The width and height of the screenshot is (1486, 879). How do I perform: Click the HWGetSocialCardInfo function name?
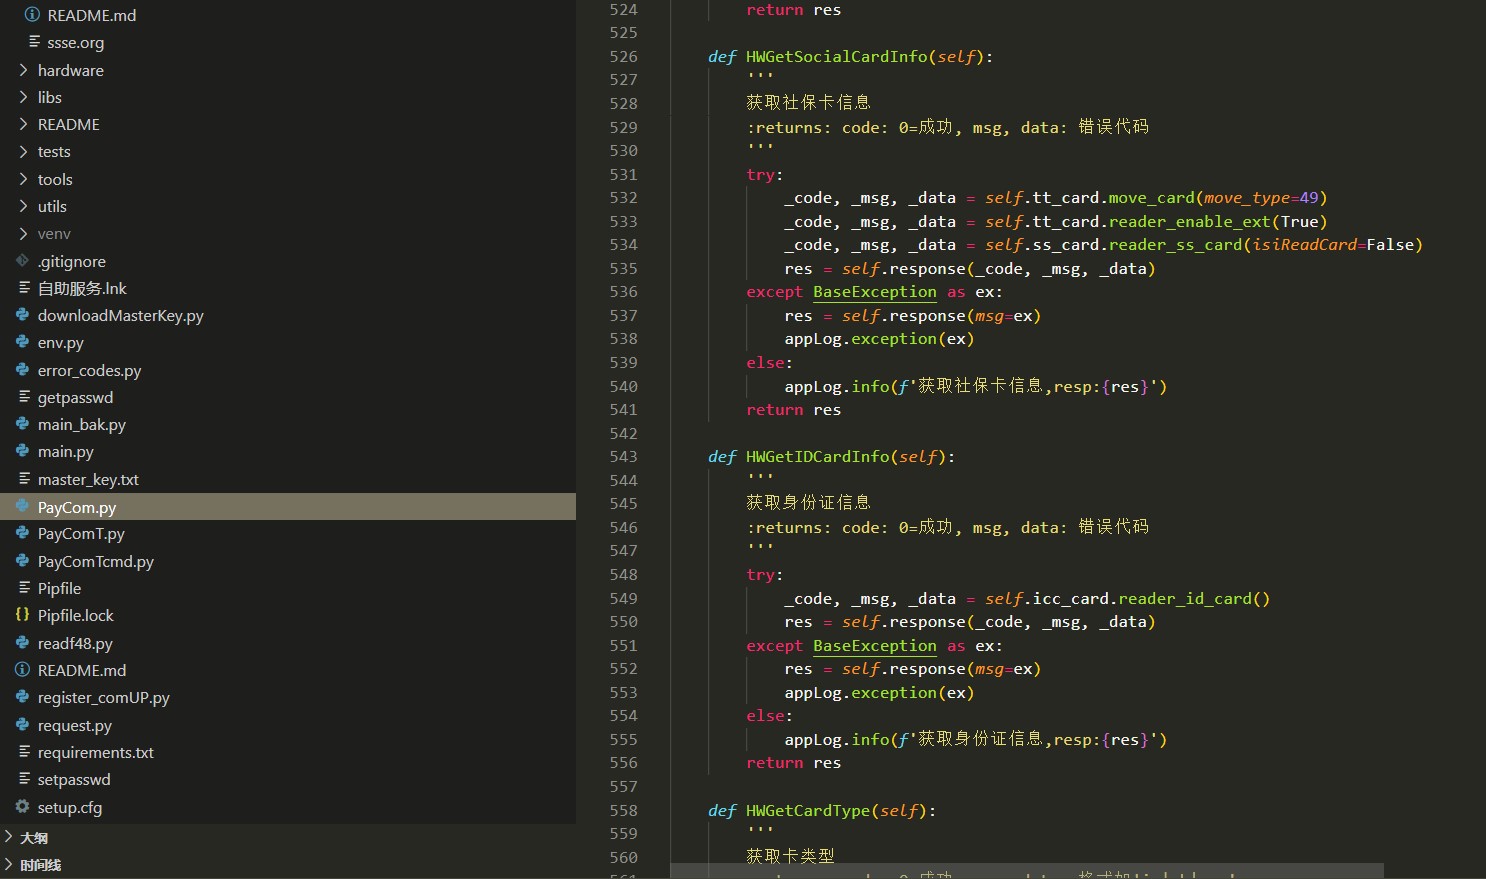(837, 56)
